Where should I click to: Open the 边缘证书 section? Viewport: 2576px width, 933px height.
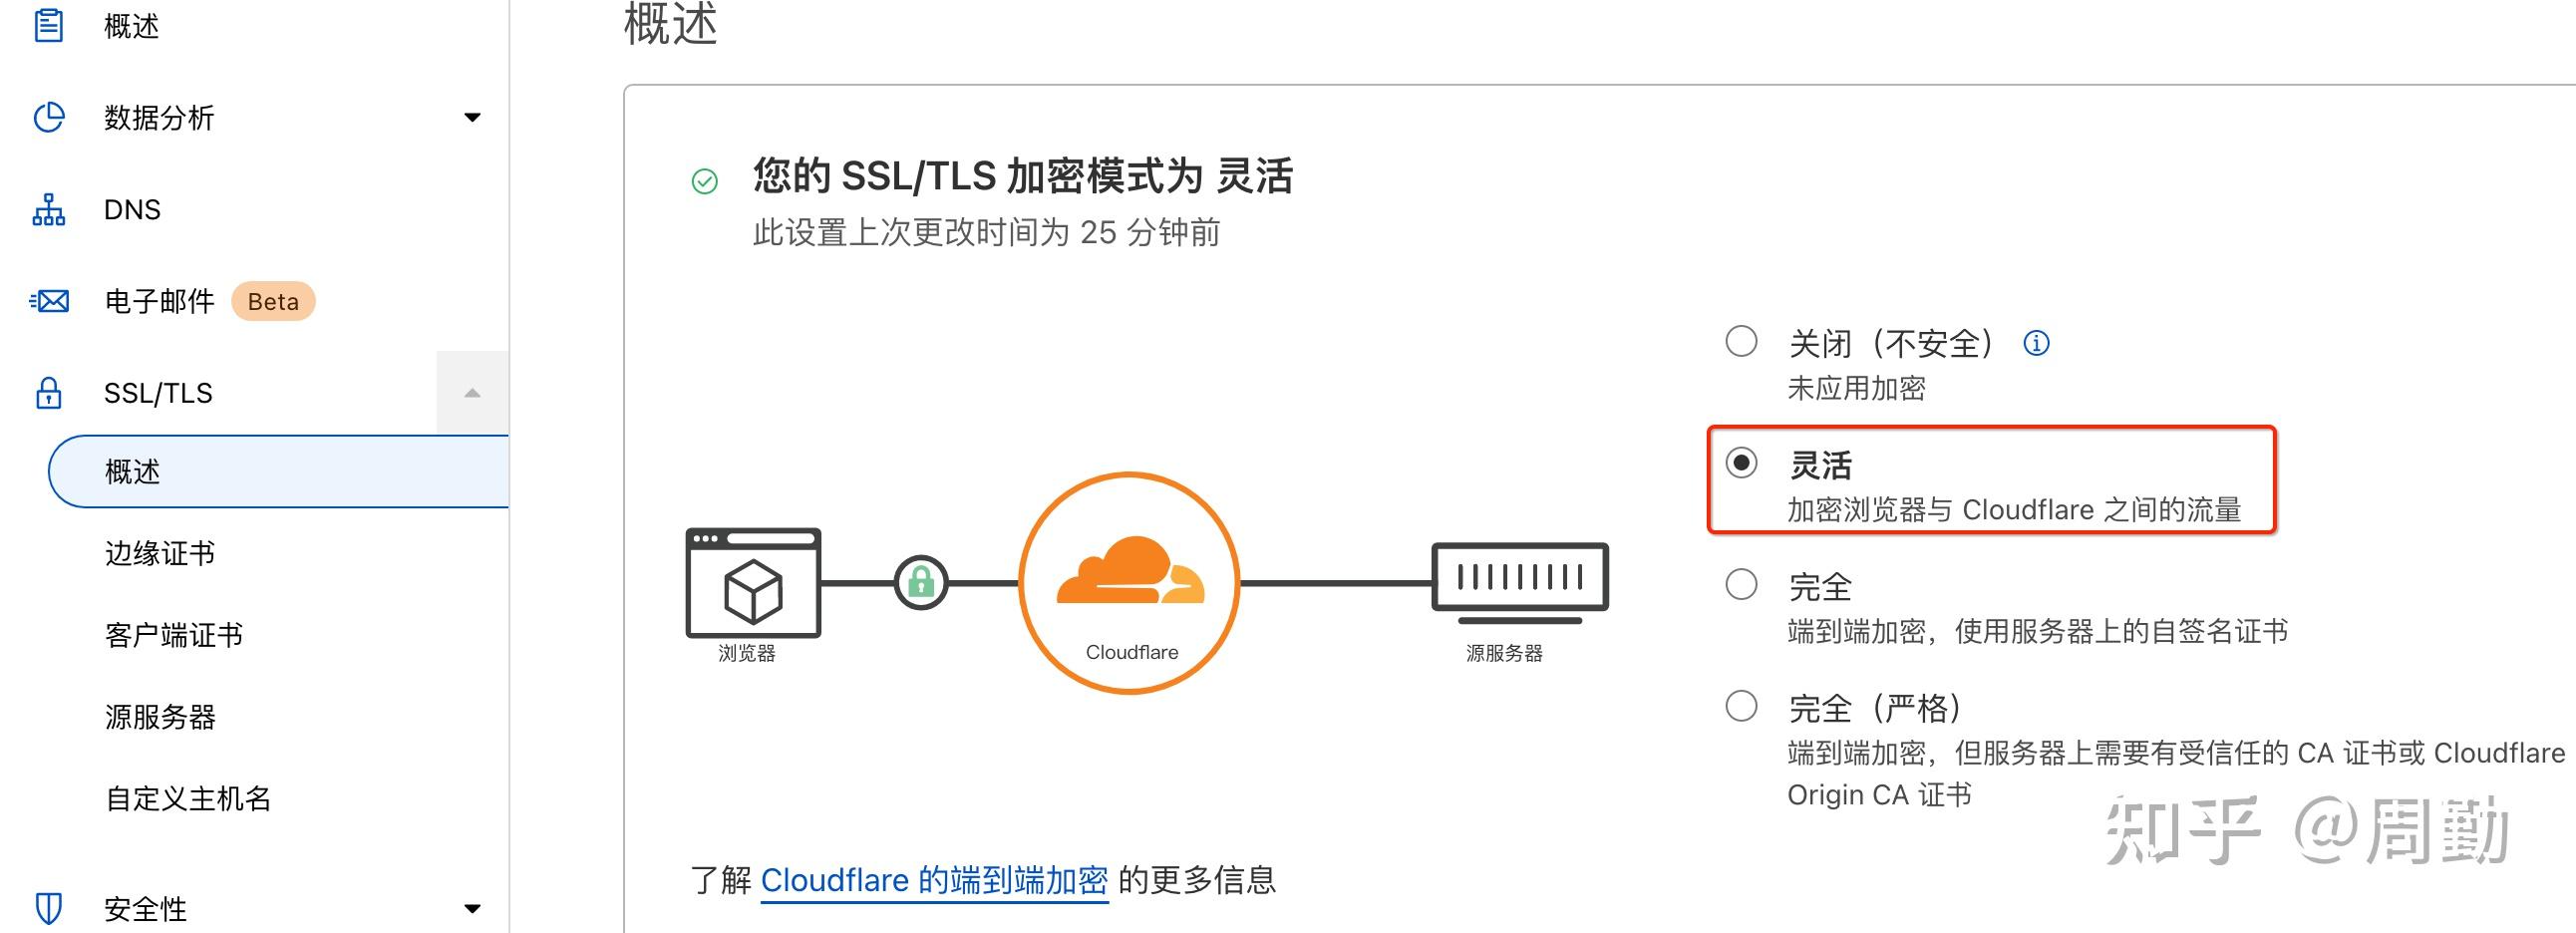160,553
